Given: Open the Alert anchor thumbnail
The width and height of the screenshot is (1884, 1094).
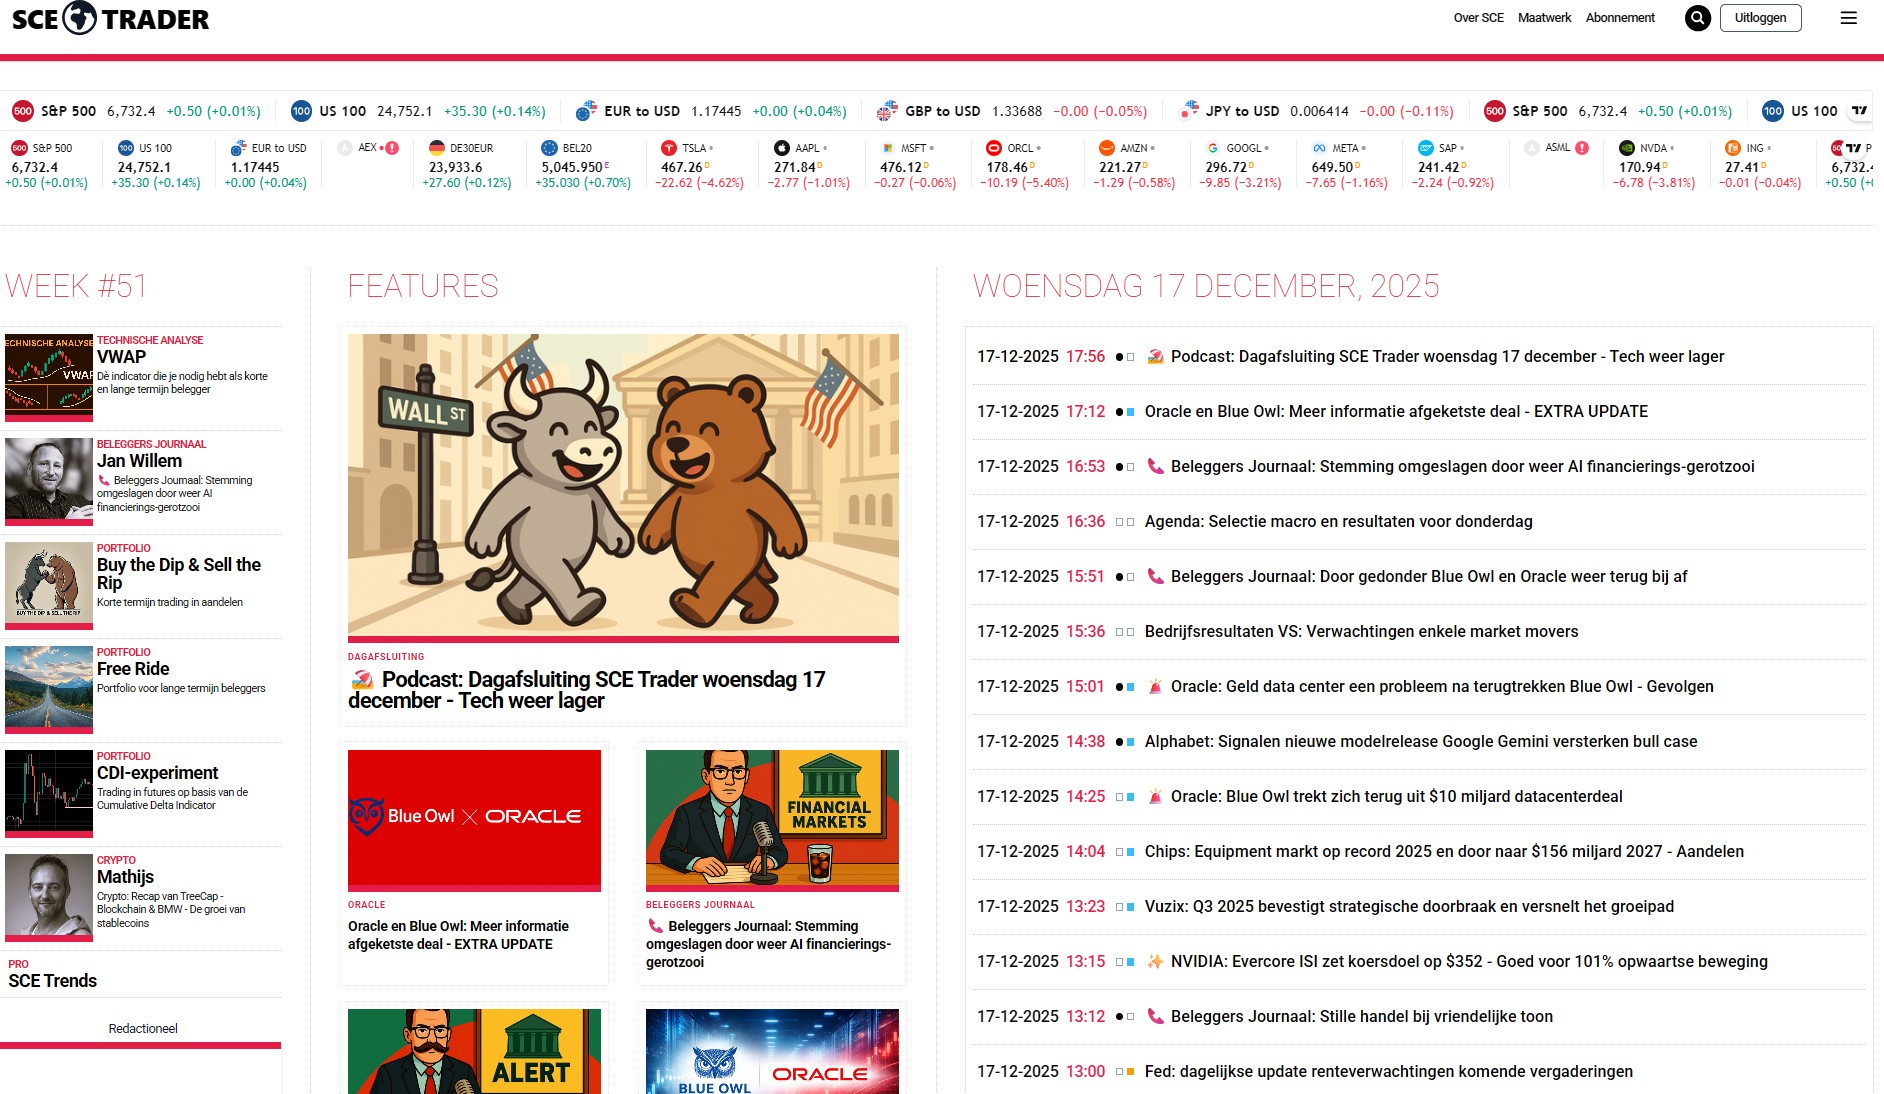Looking at the screenshot, I should [x=474, y=1051].
